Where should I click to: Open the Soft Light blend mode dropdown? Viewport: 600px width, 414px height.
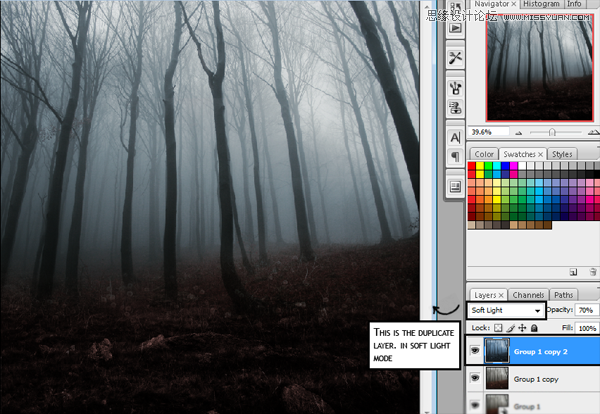click(x=506, y=310)
